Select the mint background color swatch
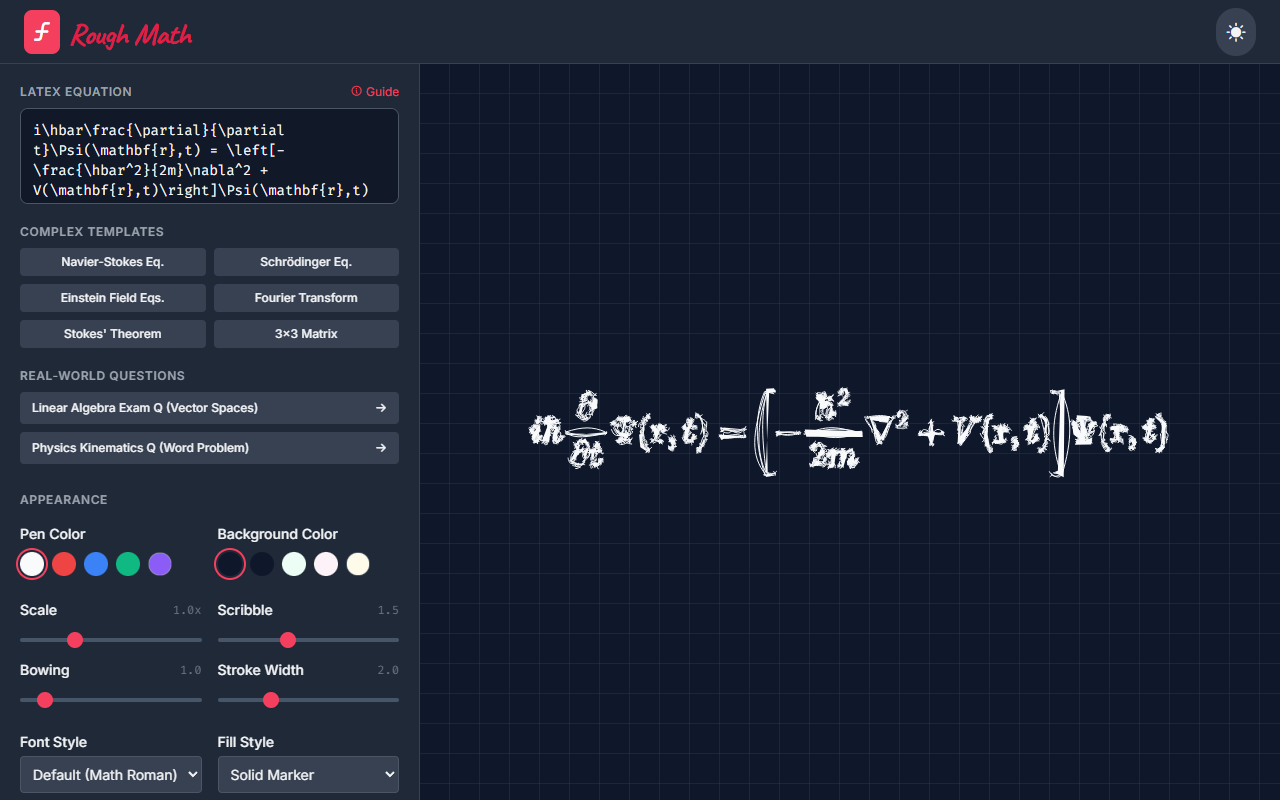The height and width of the screenshot is (800, 1280). coord(294,564)
